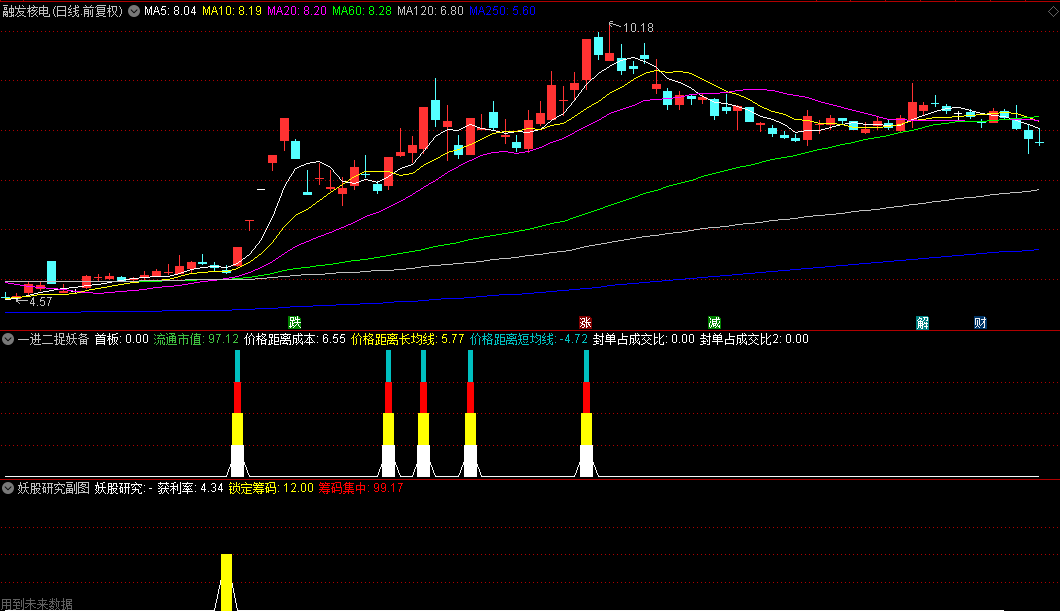
Task: Select the yellow MA10: 8.19 label
Action: tap(232, 11)
